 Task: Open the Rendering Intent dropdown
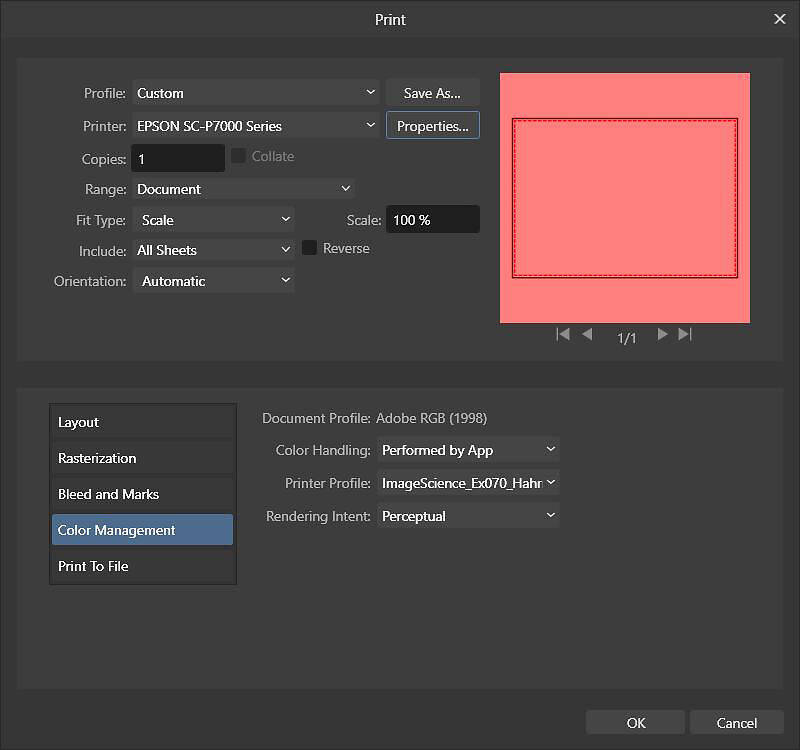point(467,516)
